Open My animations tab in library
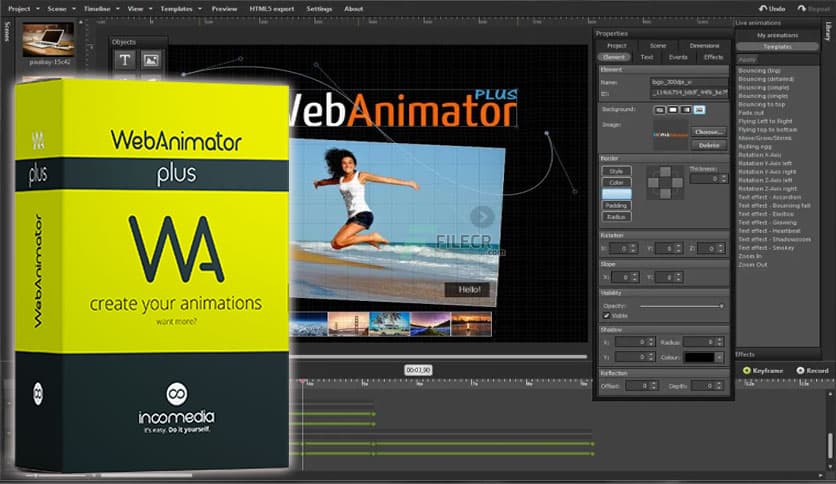This screenshot has width=836, height=484. click(777, 35)
